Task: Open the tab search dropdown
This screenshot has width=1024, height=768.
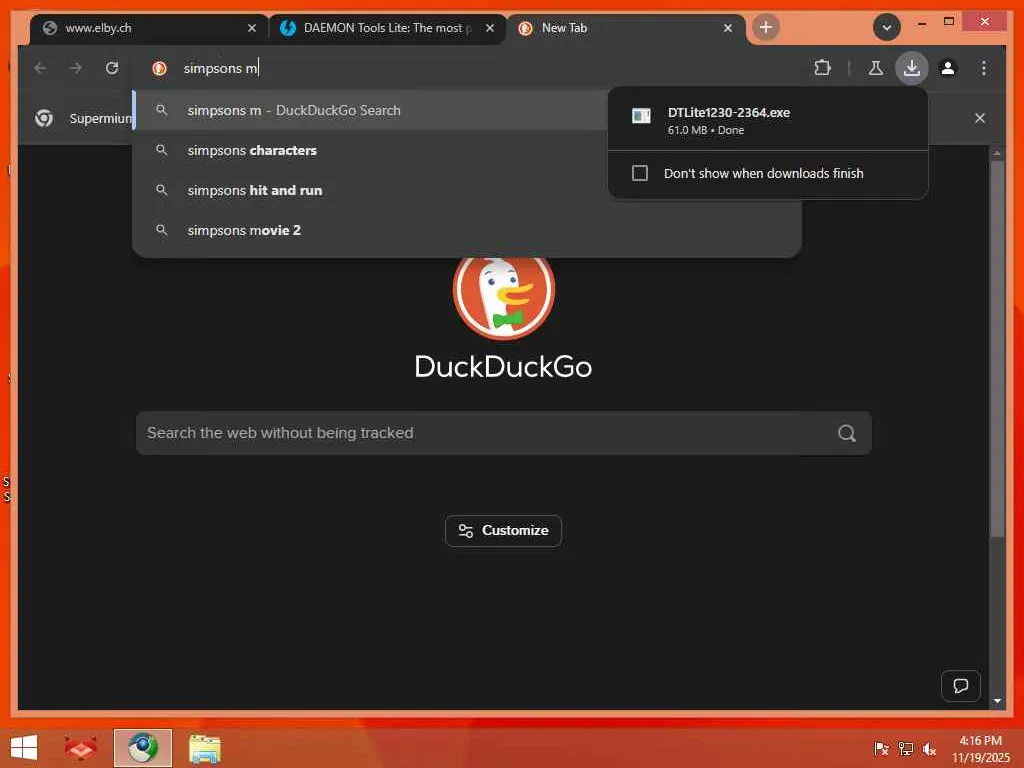Action: (886, 27)
